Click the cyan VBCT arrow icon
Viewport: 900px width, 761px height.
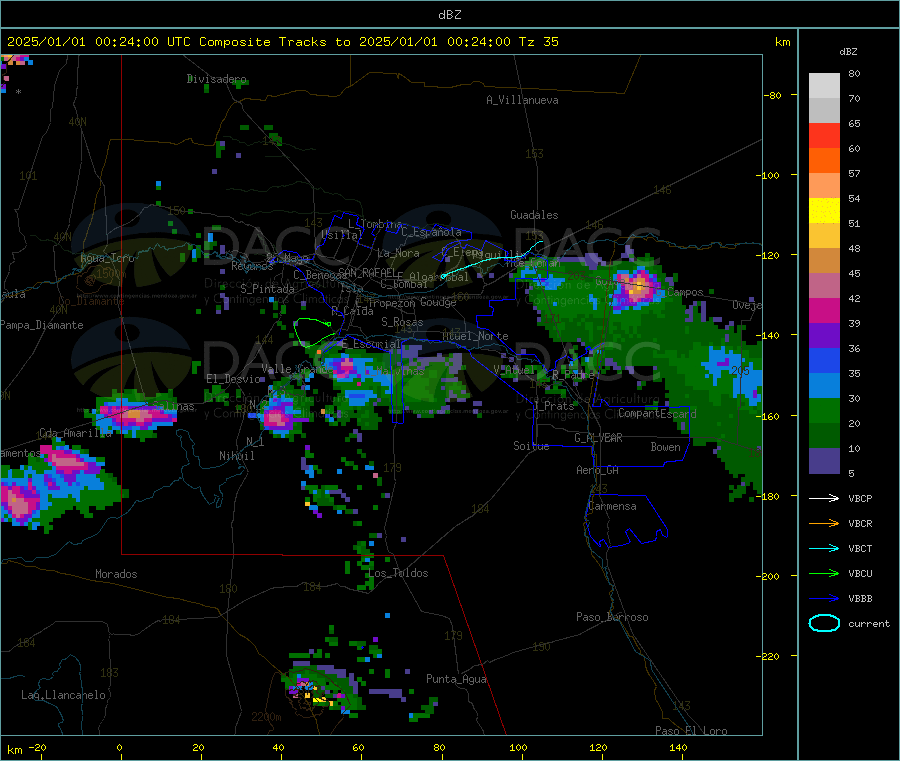click(824, 548)
